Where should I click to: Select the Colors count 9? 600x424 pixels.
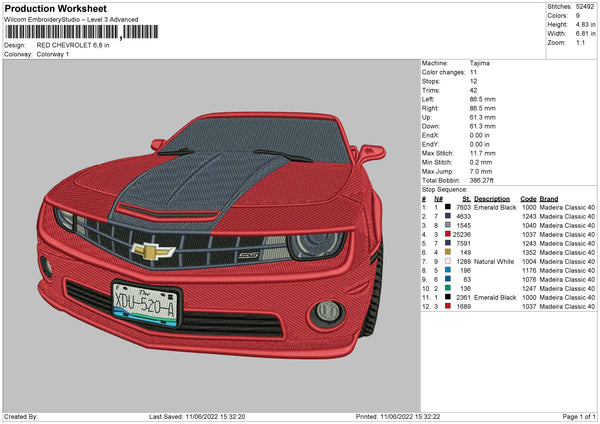(578, 16)
